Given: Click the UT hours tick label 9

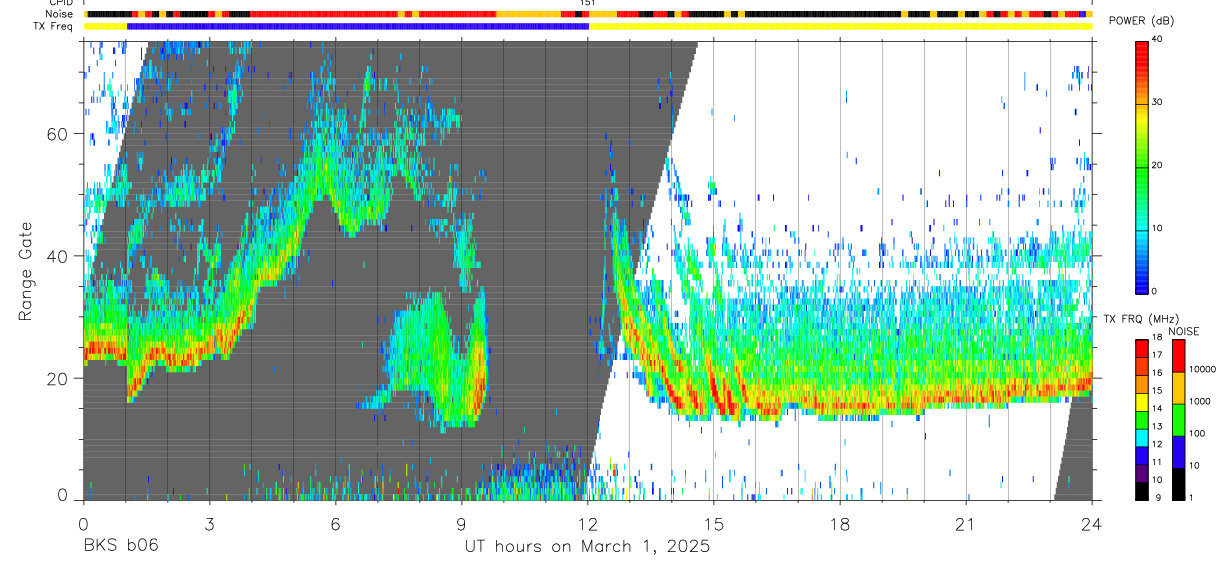Looking at the screenshot, I should tap(461, 523).
